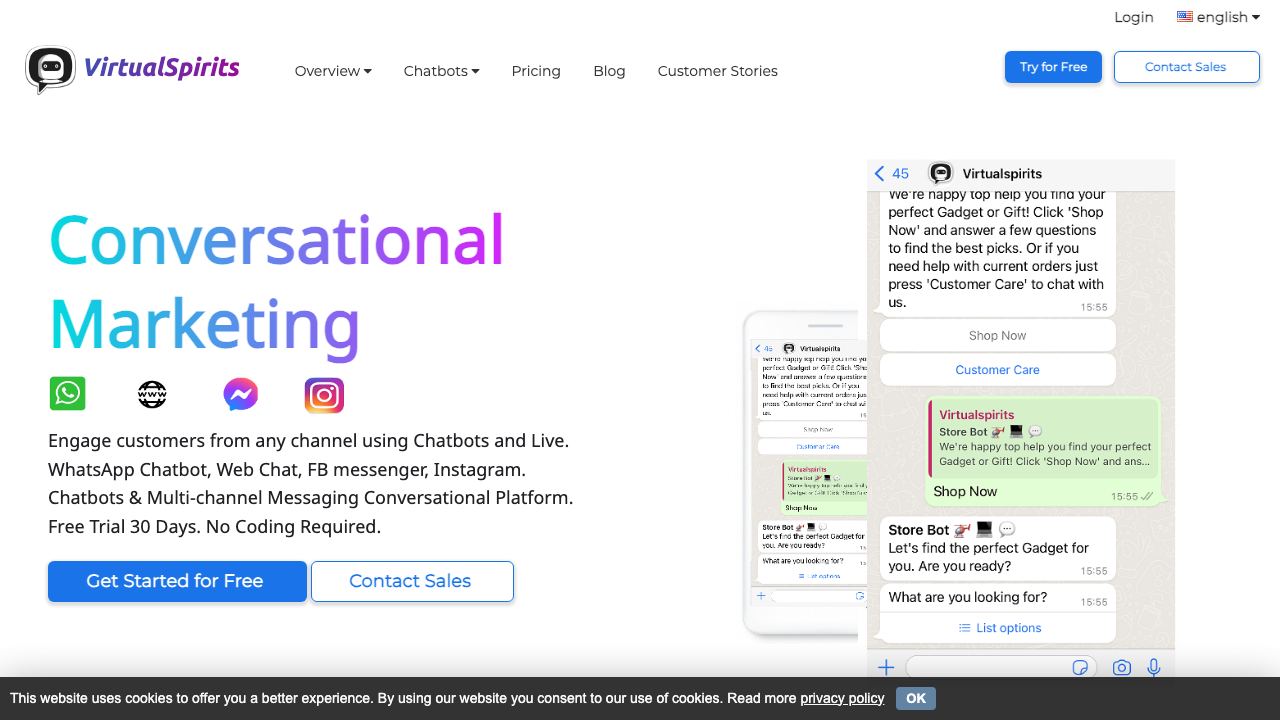
Task: Click the US flag language icon
Action: 1185,16
